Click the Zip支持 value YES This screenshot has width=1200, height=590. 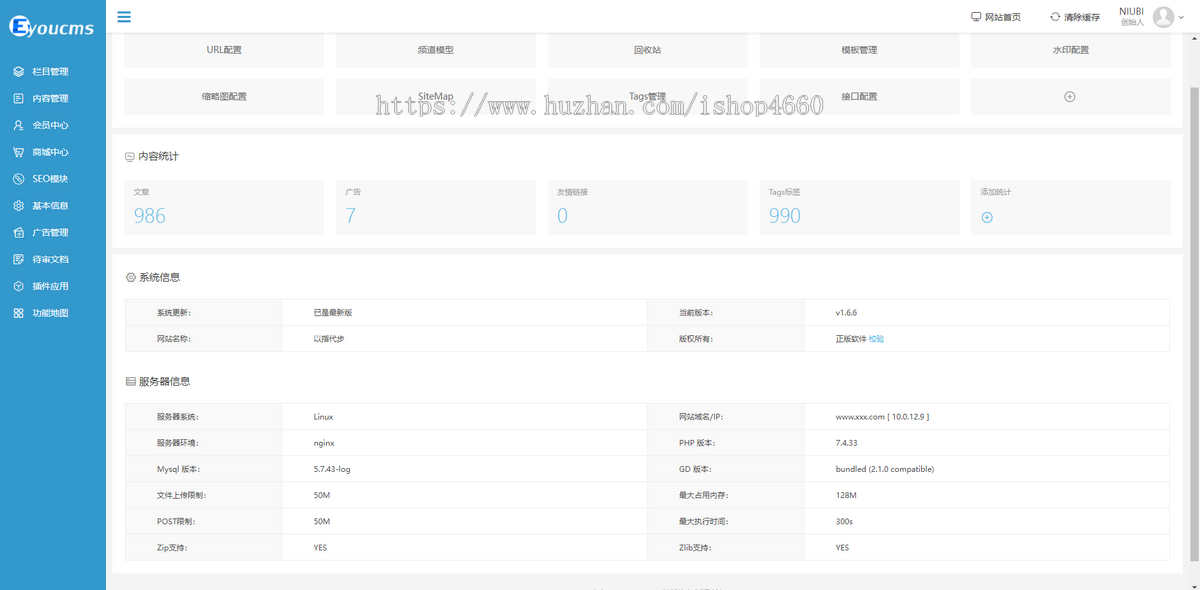[x=320, y=548]
